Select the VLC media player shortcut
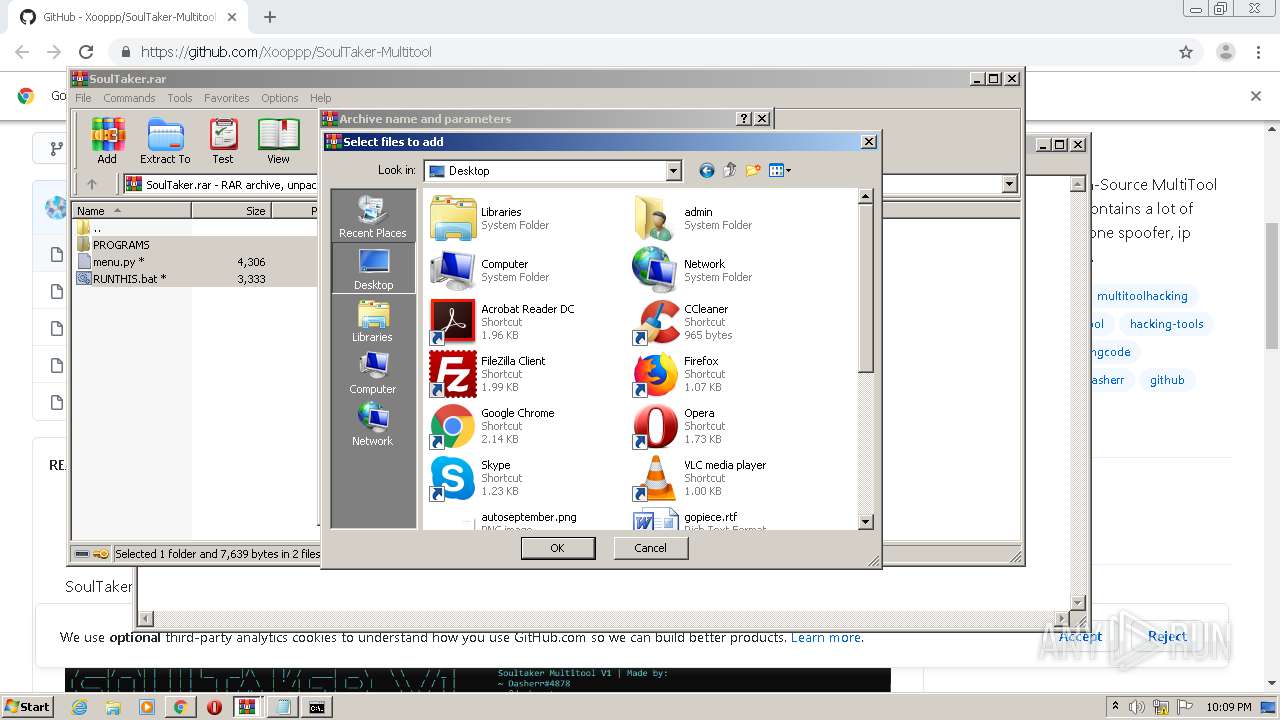The height and width of the screenshot is (720, 1280). [701, 478]
